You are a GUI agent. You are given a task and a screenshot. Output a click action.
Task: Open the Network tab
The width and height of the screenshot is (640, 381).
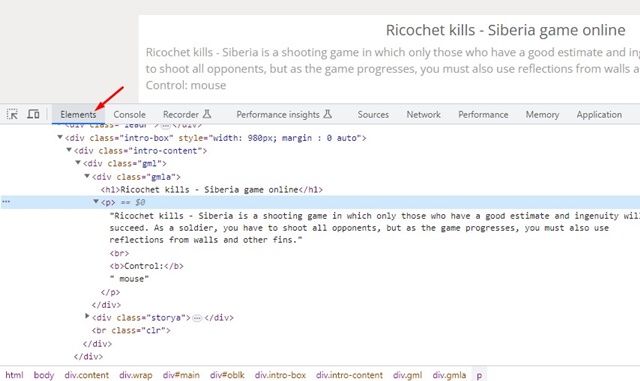tap(423, 114)
